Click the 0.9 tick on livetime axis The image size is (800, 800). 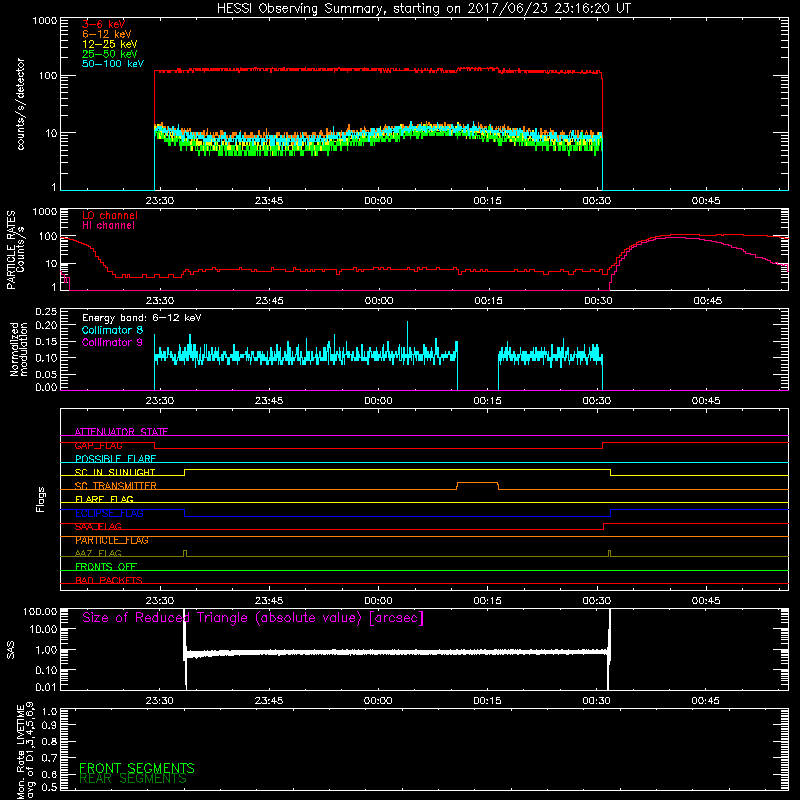(x=49, y=725)
